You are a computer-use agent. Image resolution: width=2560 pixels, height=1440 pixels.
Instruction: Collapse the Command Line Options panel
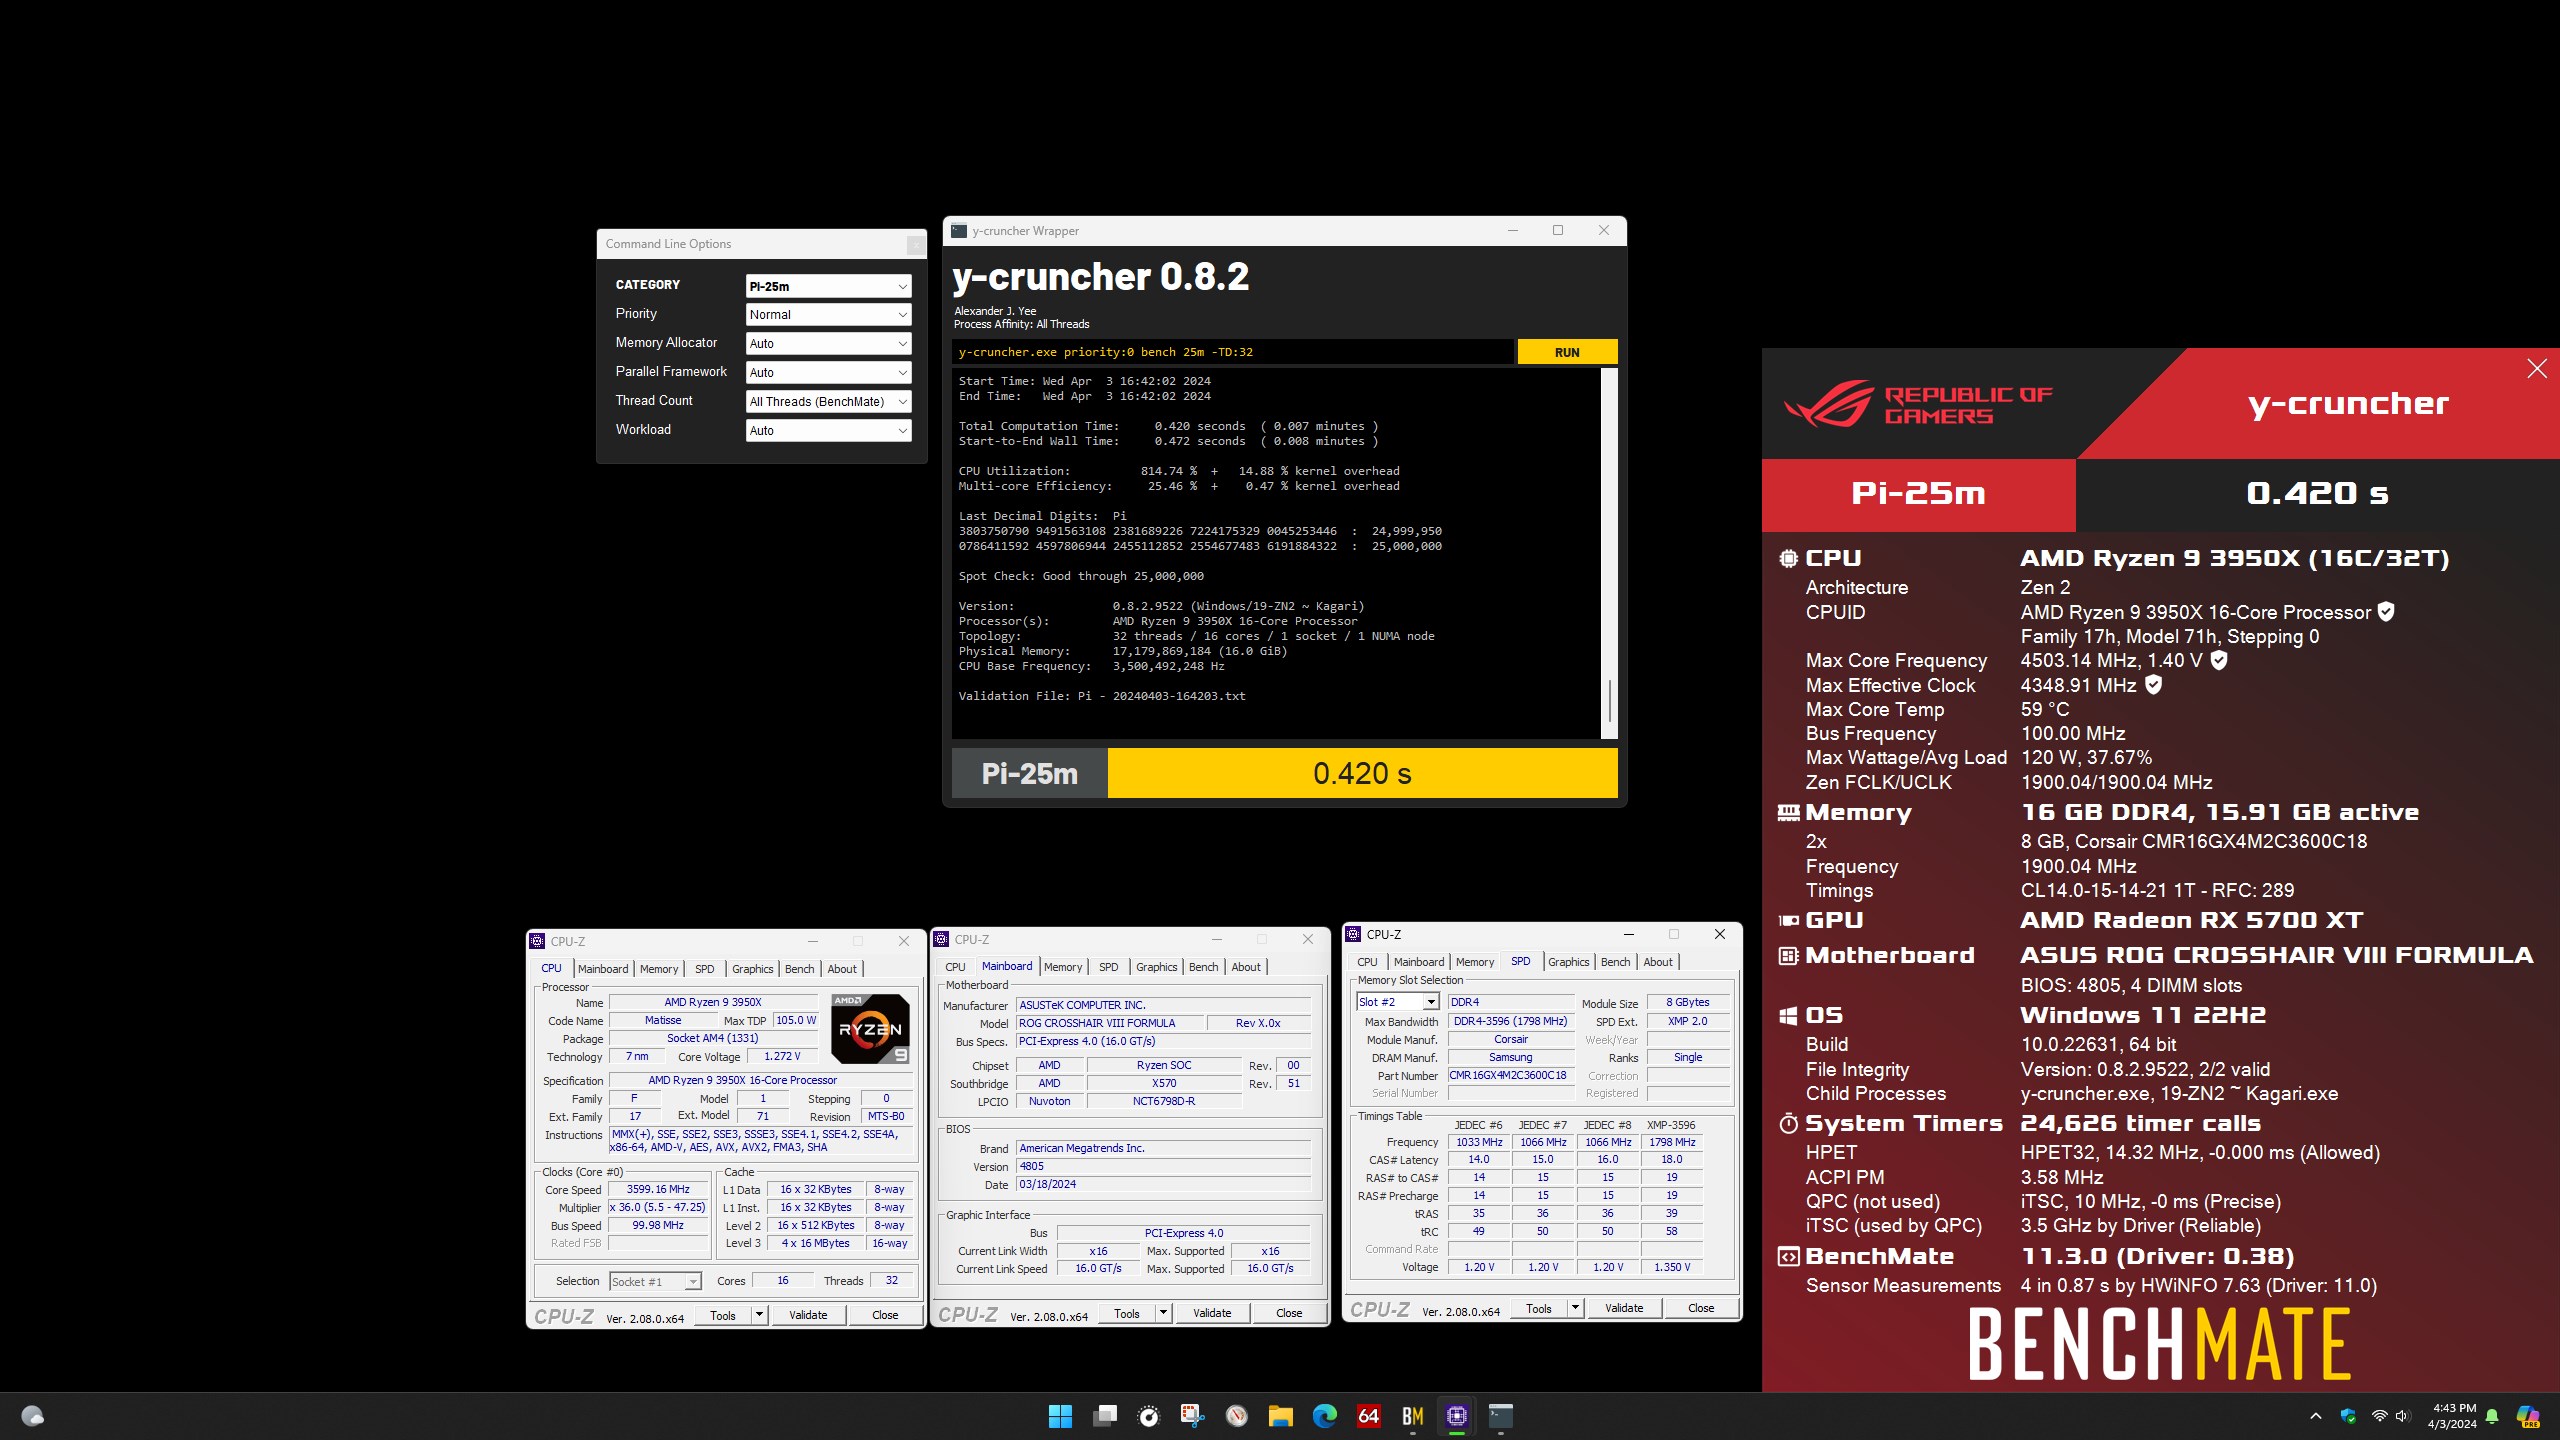[915, 245]
